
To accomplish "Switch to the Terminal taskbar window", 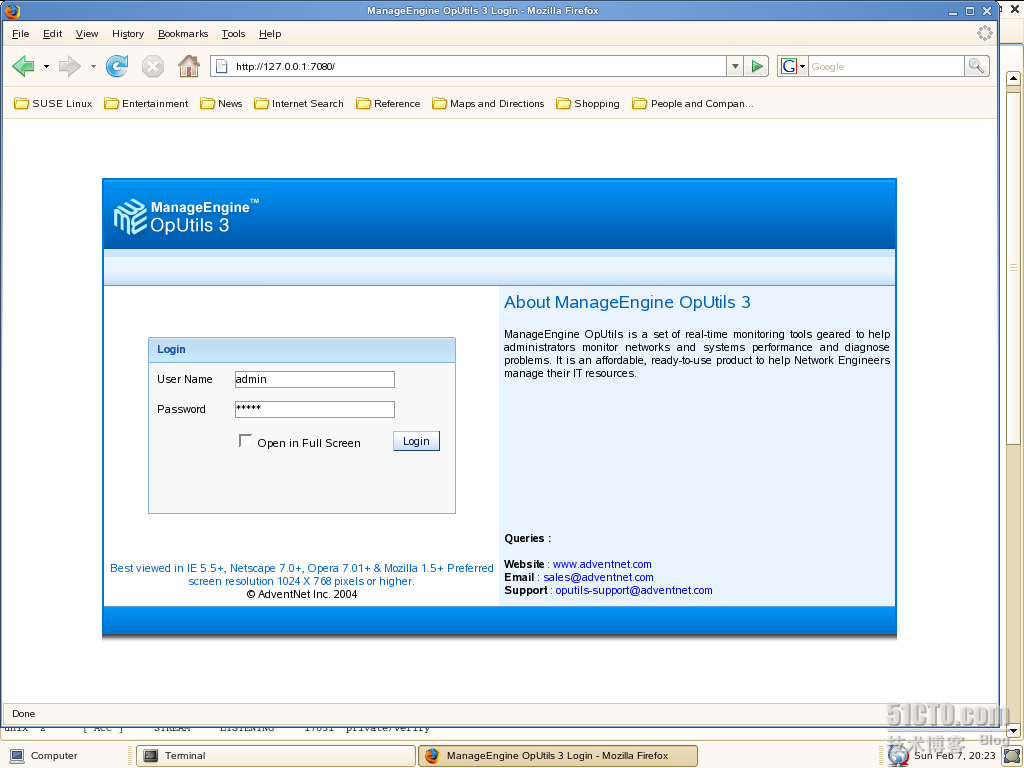I will pos(275,756).
